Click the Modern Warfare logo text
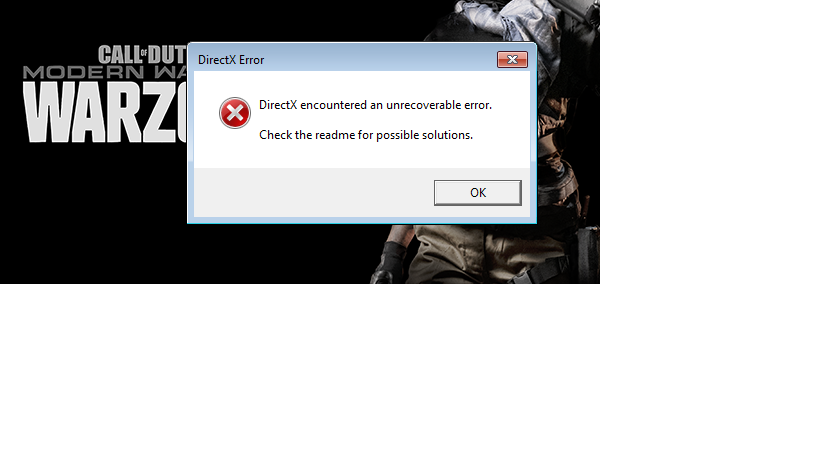 [105, 72]
